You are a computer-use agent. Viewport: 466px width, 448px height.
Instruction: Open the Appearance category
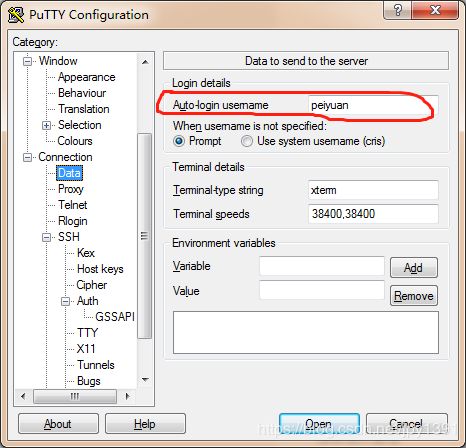[x=87, y=77]
